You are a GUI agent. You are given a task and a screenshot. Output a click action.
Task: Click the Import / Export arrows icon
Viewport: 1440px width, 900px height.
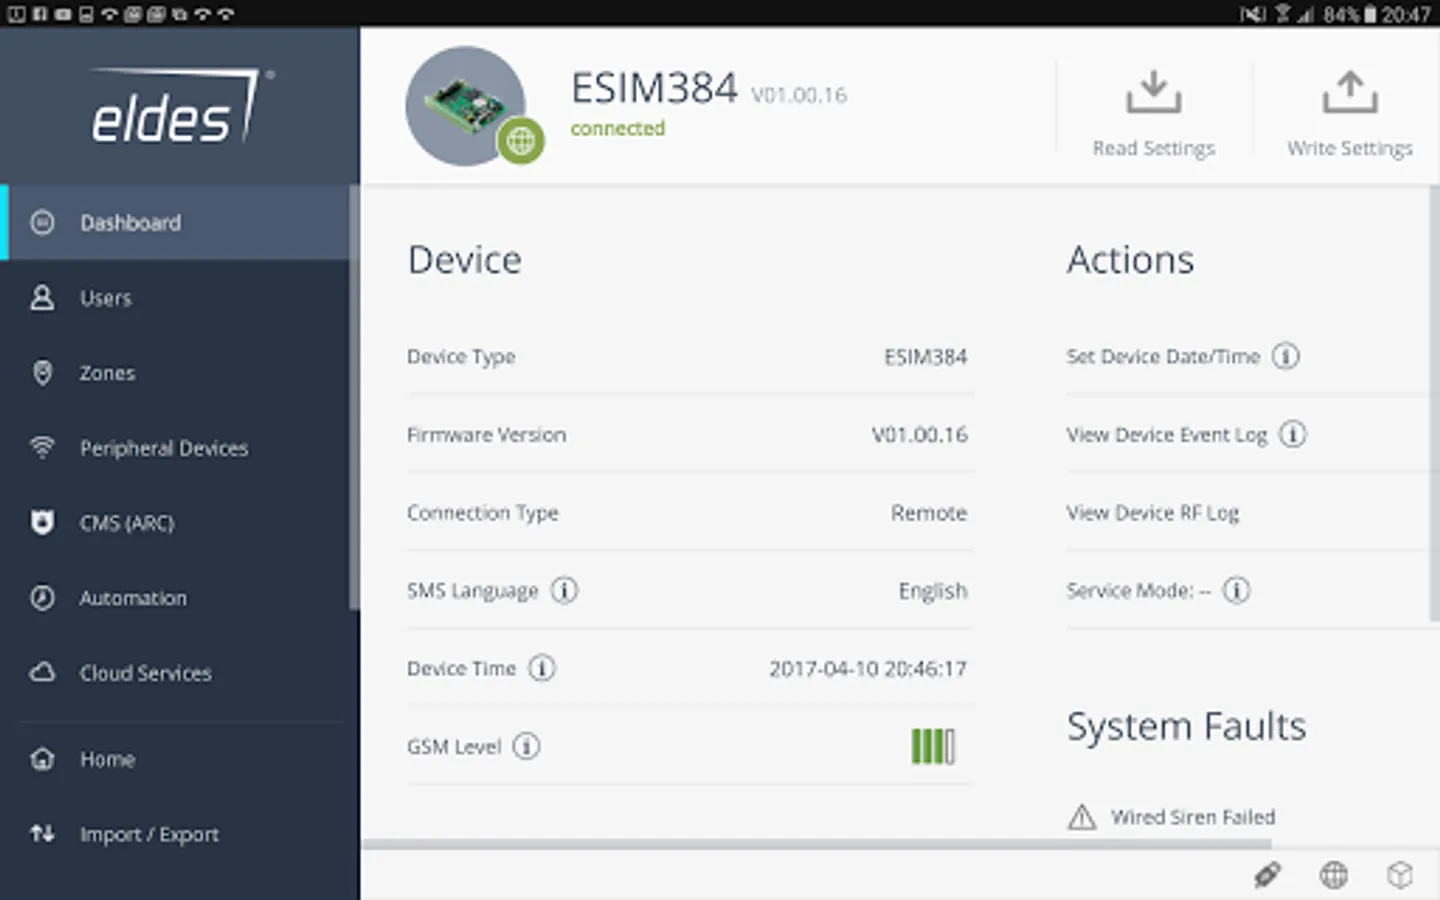click(42, 833)
